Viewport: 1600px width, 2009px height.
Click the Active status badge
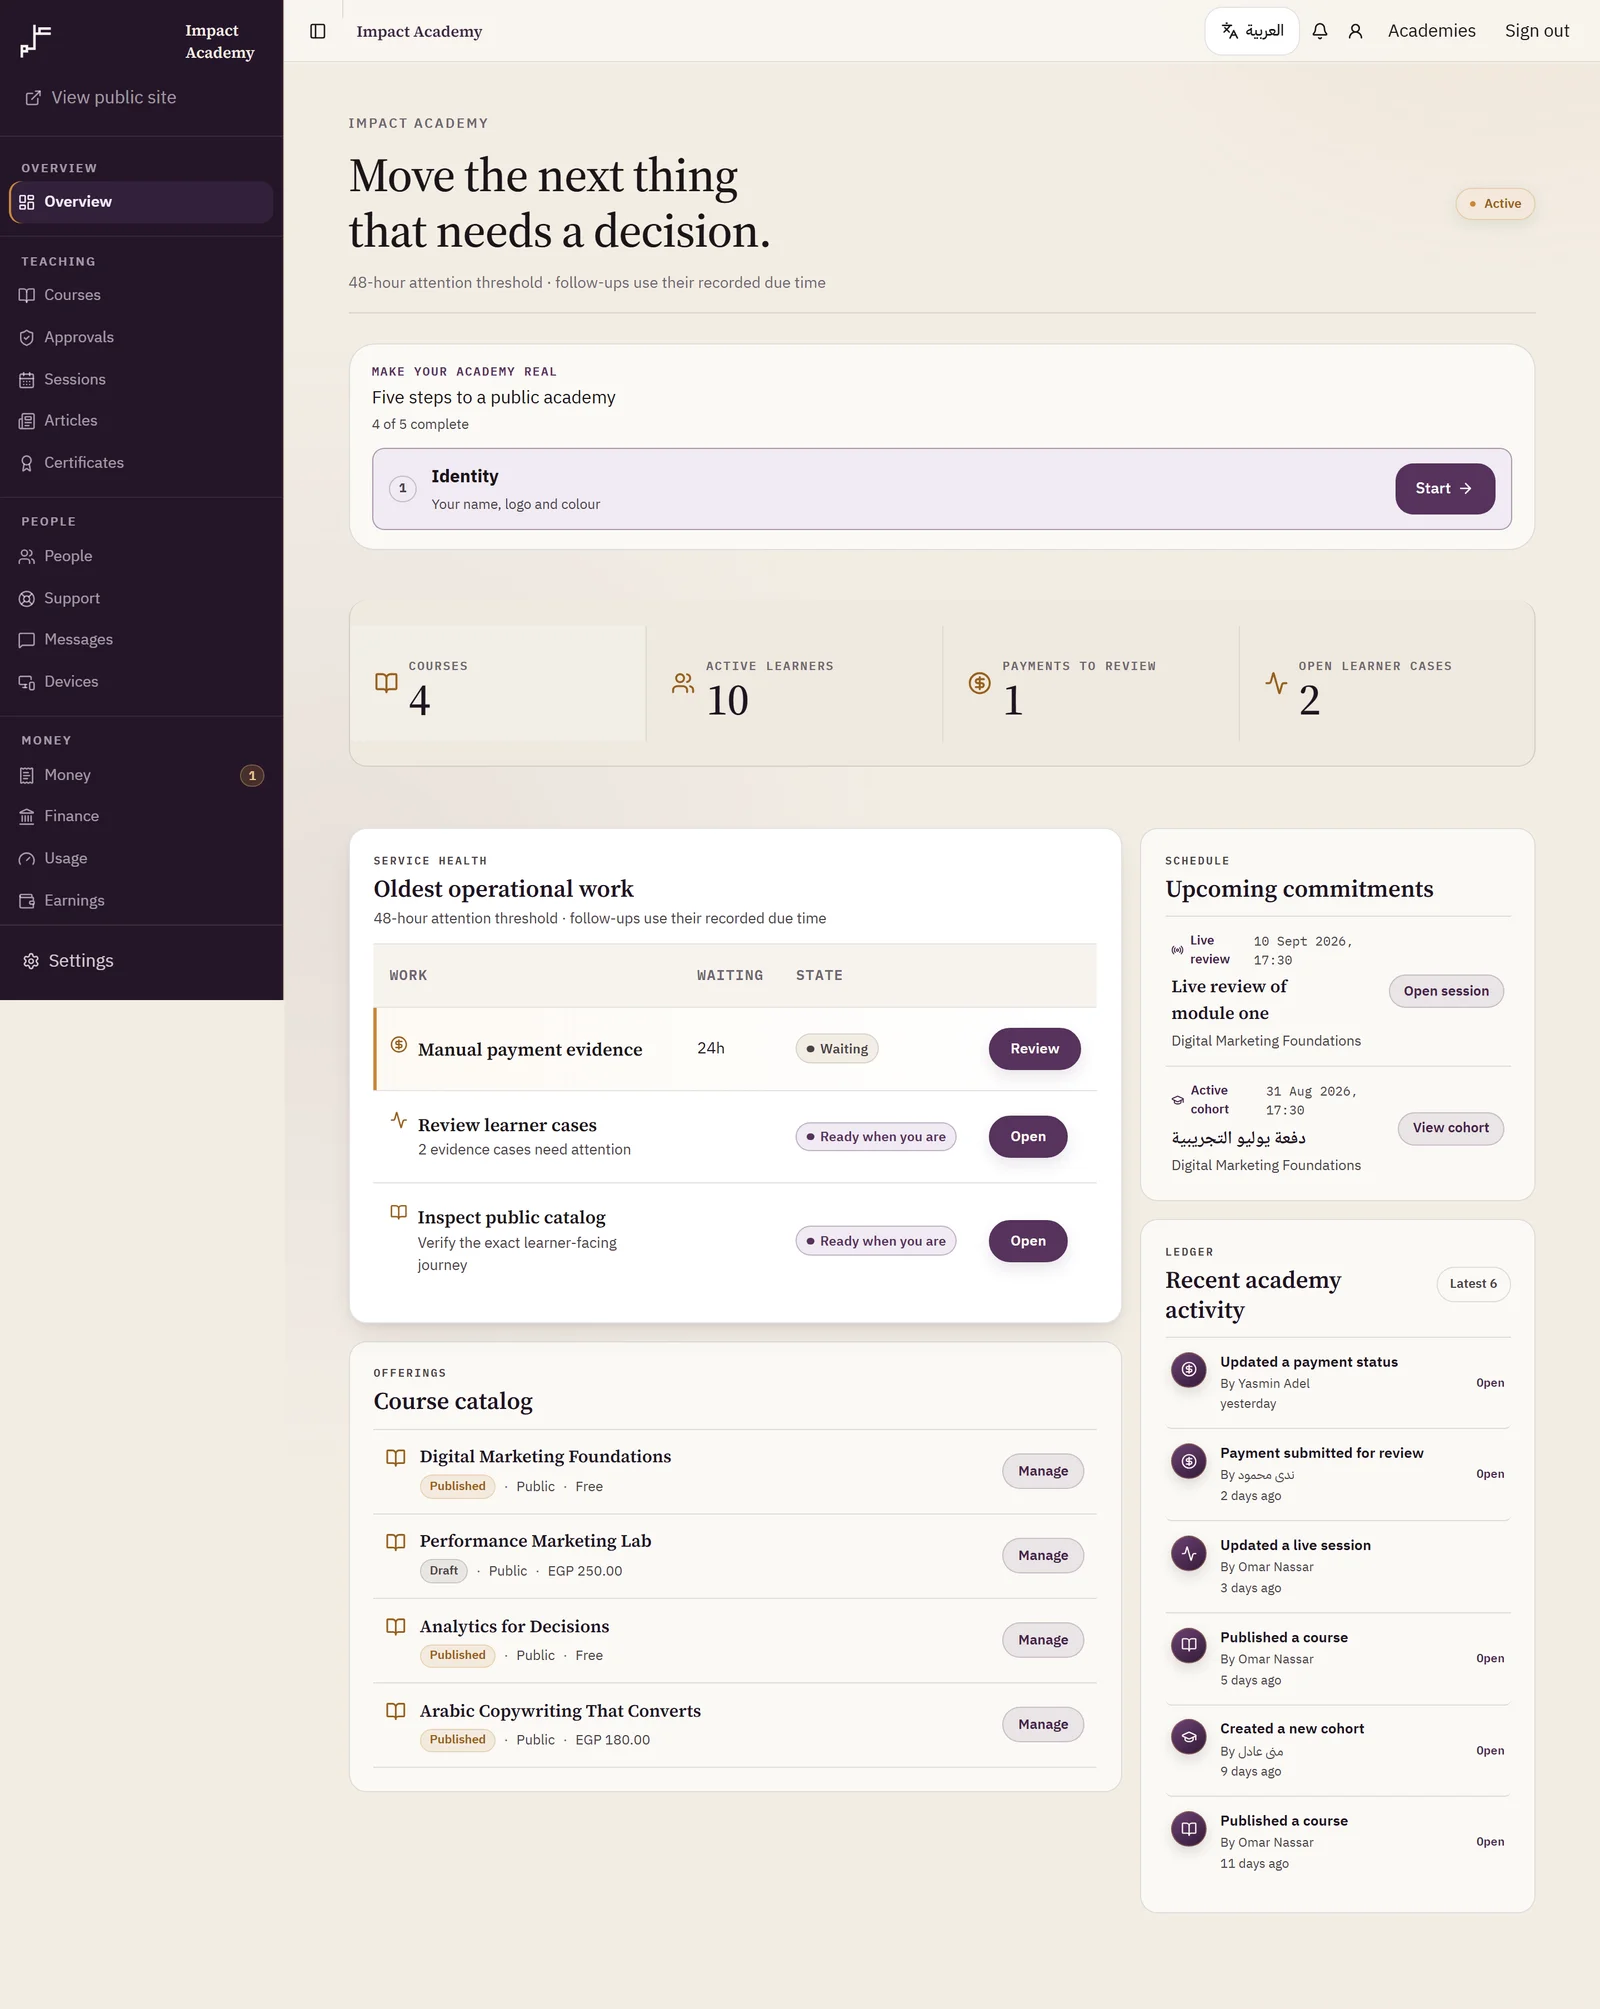pos(1495,204)
